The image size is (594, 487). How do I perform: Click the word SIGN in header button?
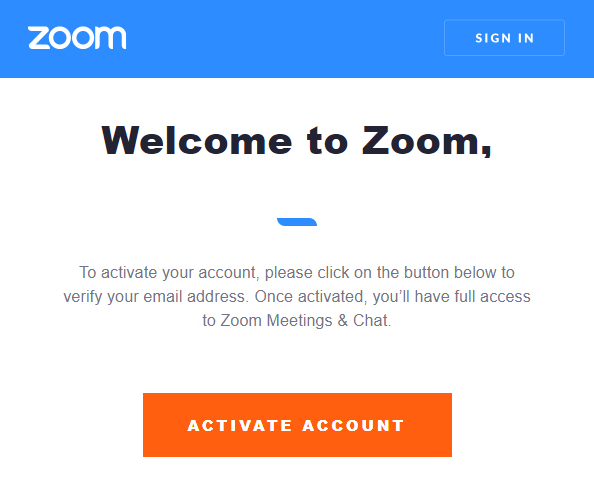click(493, 38)
